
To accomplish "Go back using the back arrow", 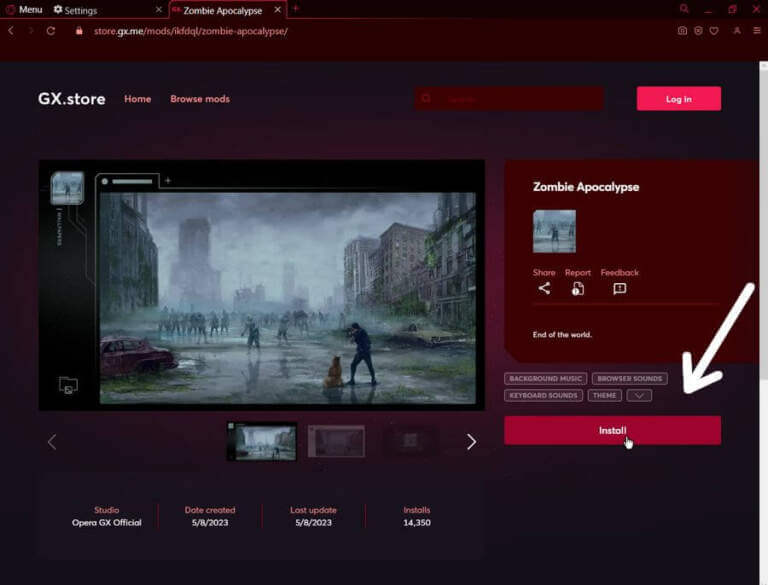I will (x=11, y=31).
